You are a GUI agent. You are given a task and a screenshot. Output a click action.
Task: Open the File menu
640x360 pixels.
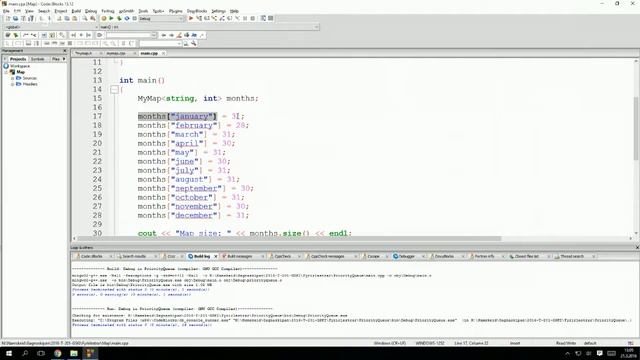pyautogui.click(x=6, y=11)
